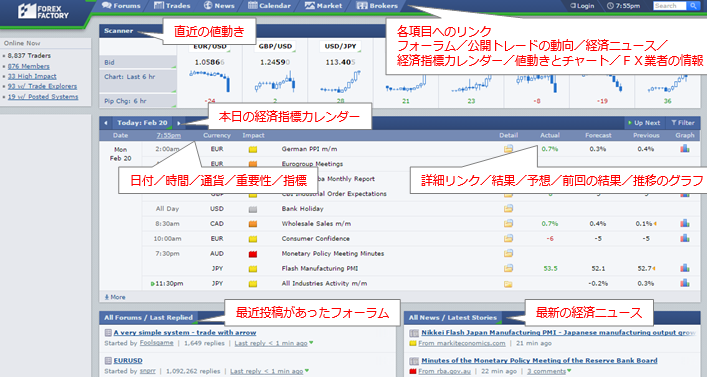The width and height of the screenshot is (707, 377).
Task: Click the USD/JPY pair label
Action: 340,46
